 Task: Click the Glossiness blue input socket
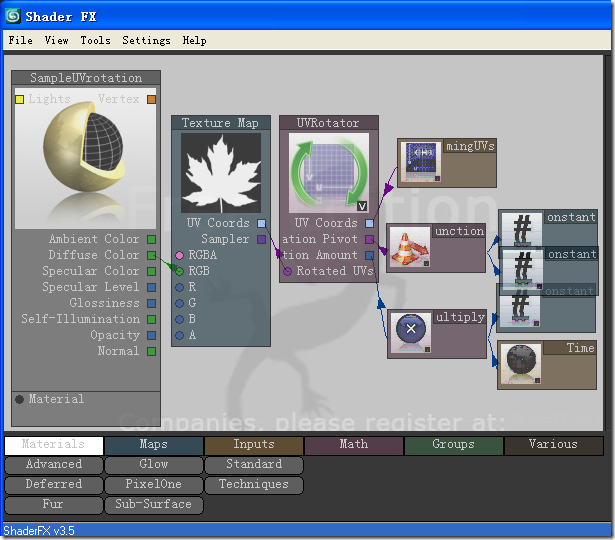tap(151, 304)
